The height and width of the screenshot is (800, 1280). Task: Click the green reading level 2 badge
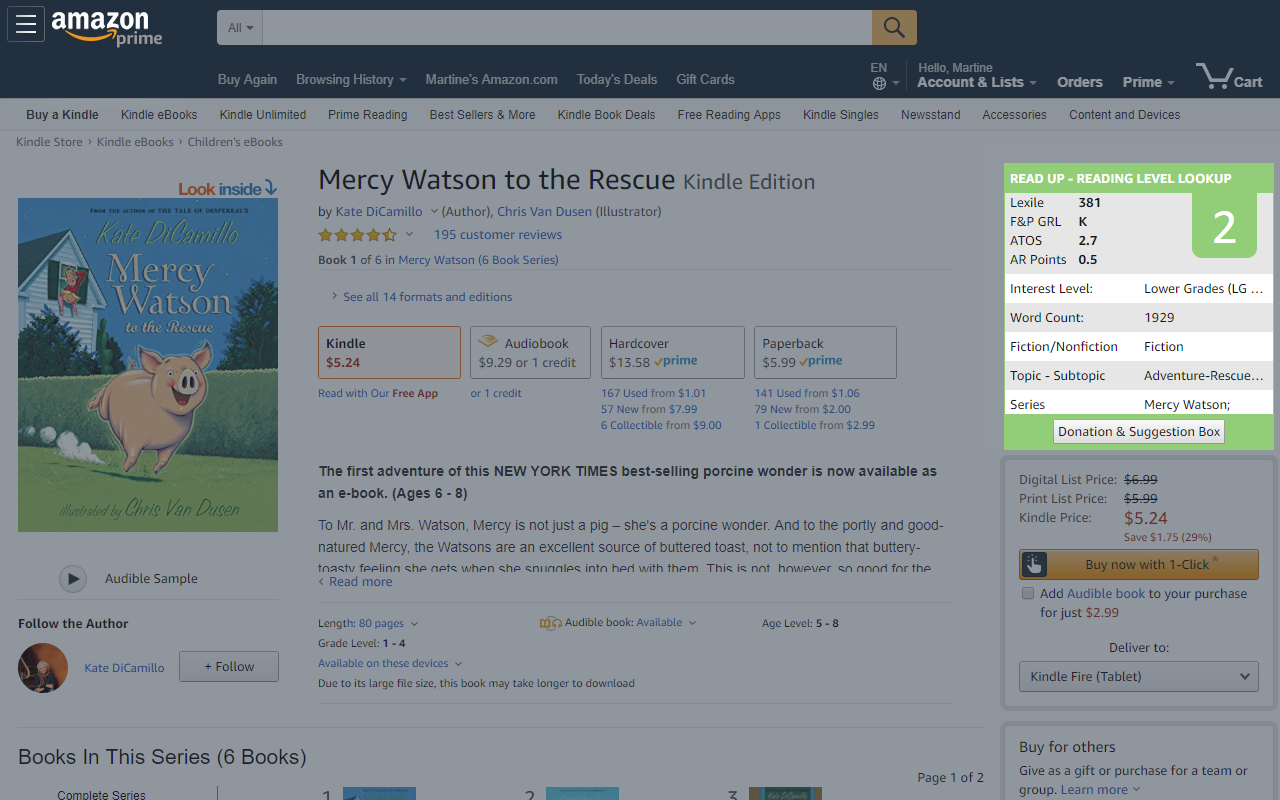pos(1224,225)
